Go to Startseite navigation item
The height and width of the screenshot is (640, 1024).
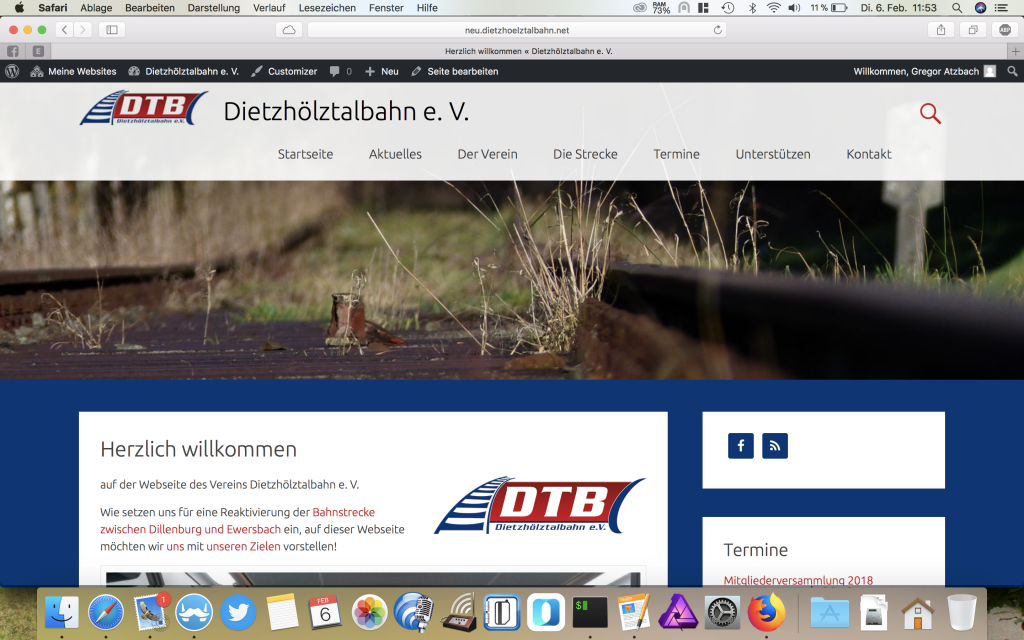[x=305, y=154]
